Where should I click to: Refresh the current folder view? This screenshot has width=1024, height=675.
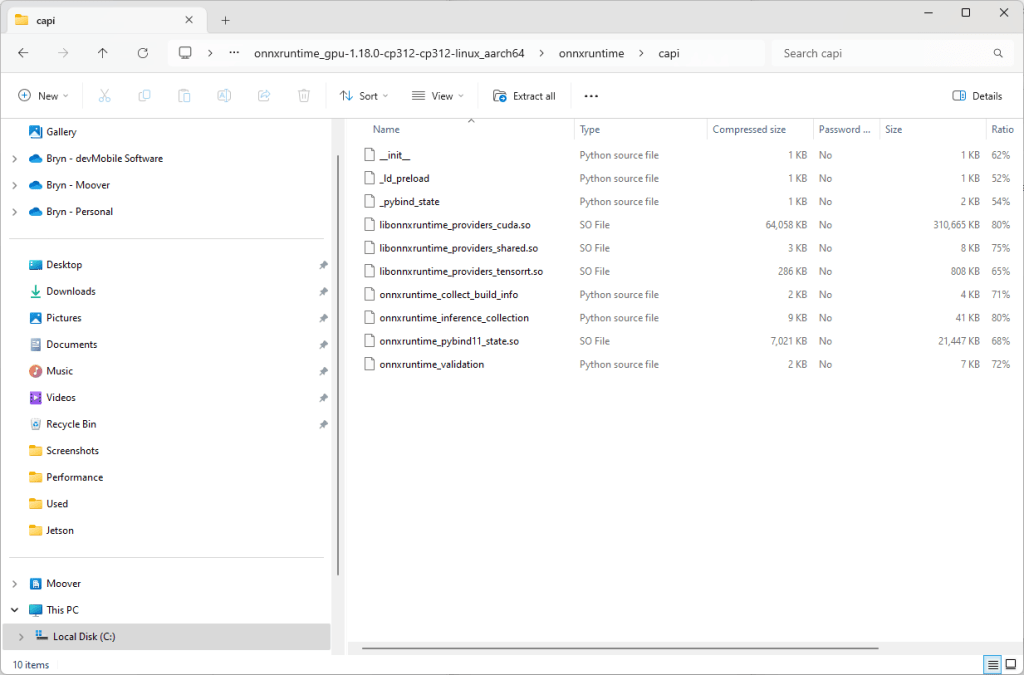[143, 53]
